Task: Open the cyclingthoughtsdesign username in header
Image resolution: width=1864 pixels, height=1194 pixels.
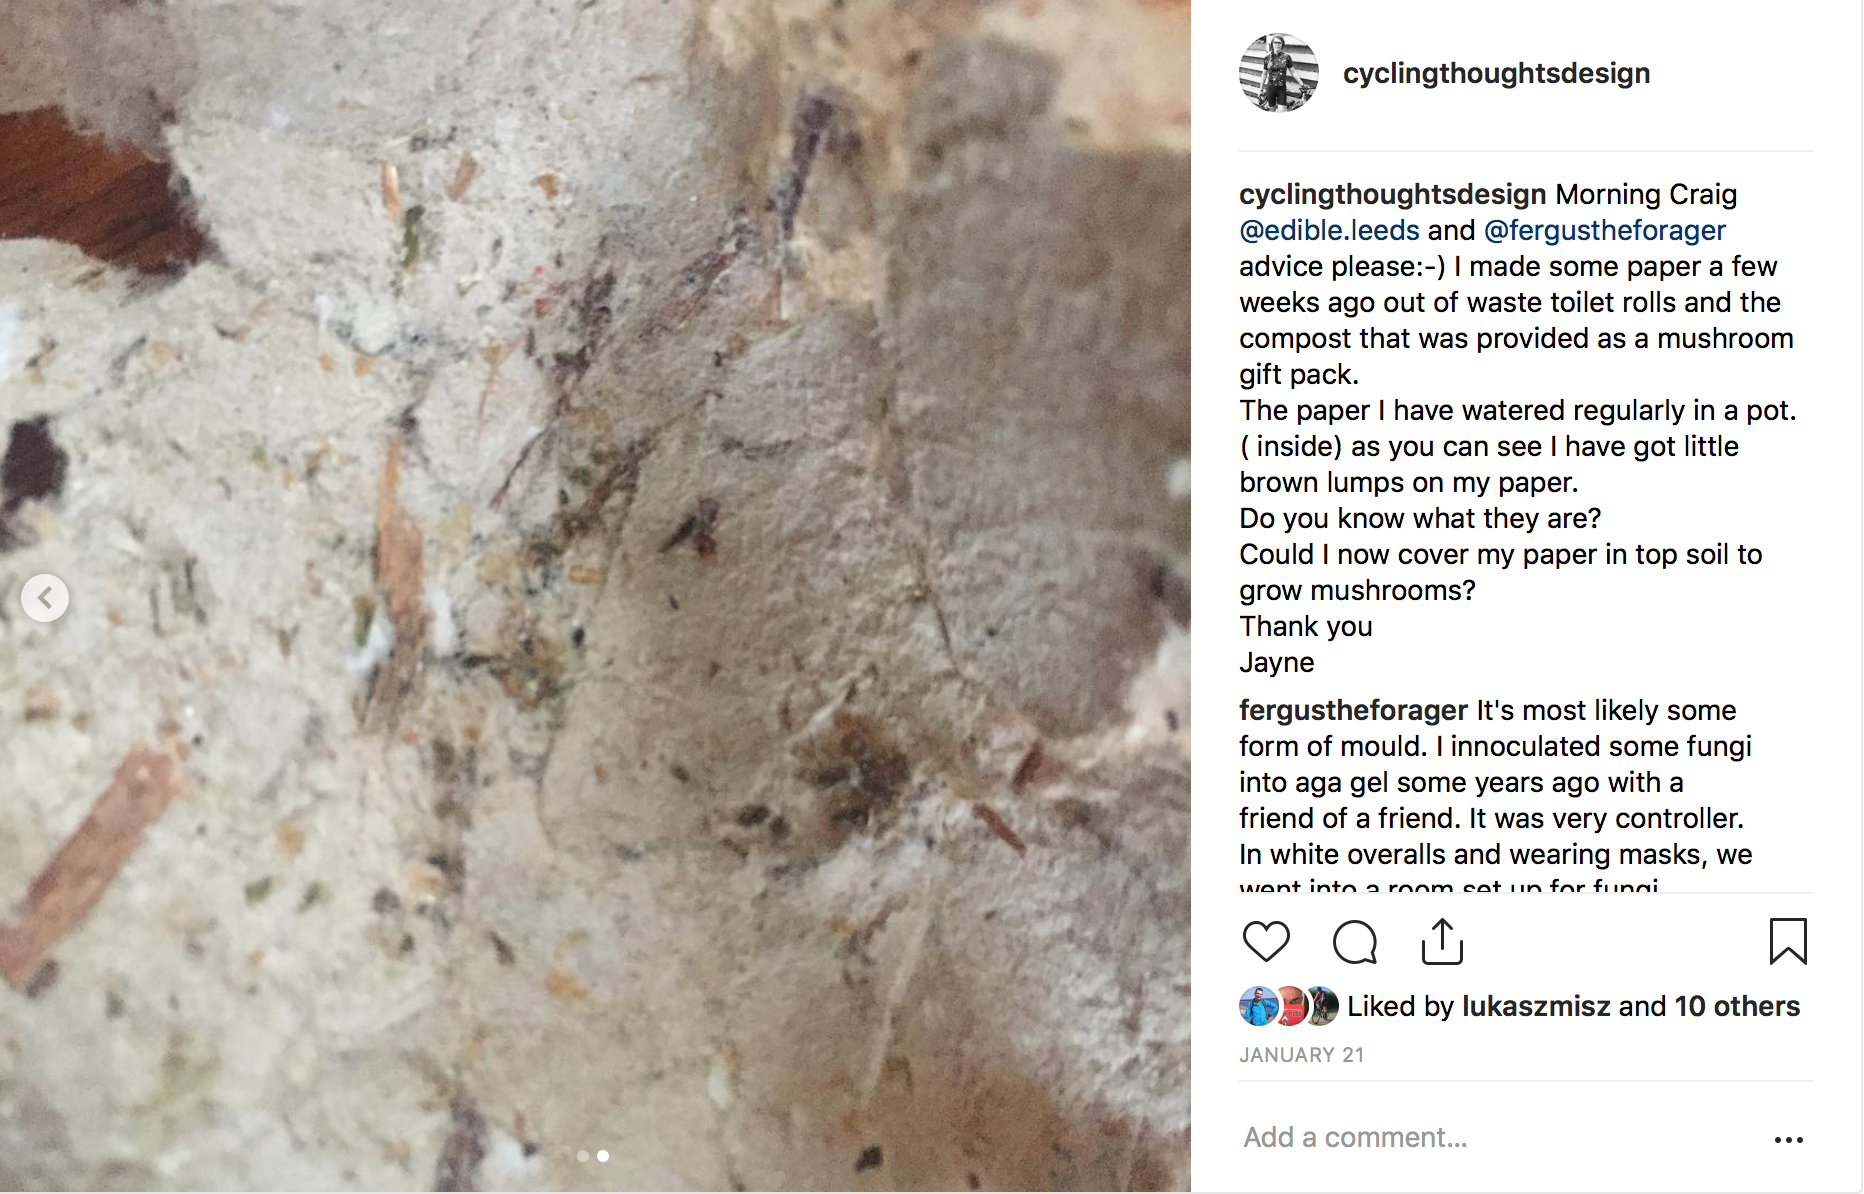Action: point(1496,73)
